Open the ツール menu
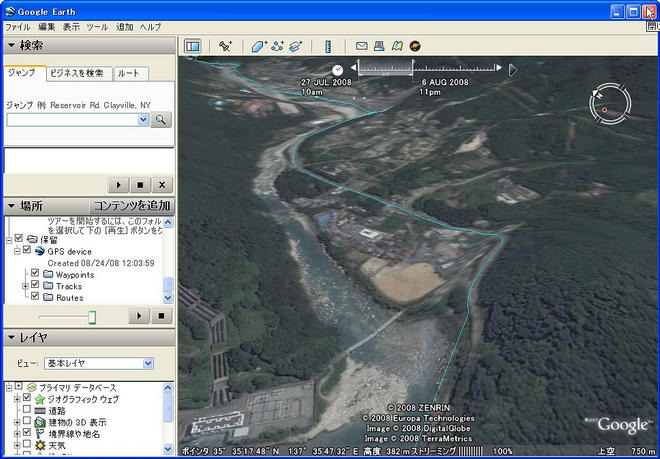660x459 pixels. [97, 26]
